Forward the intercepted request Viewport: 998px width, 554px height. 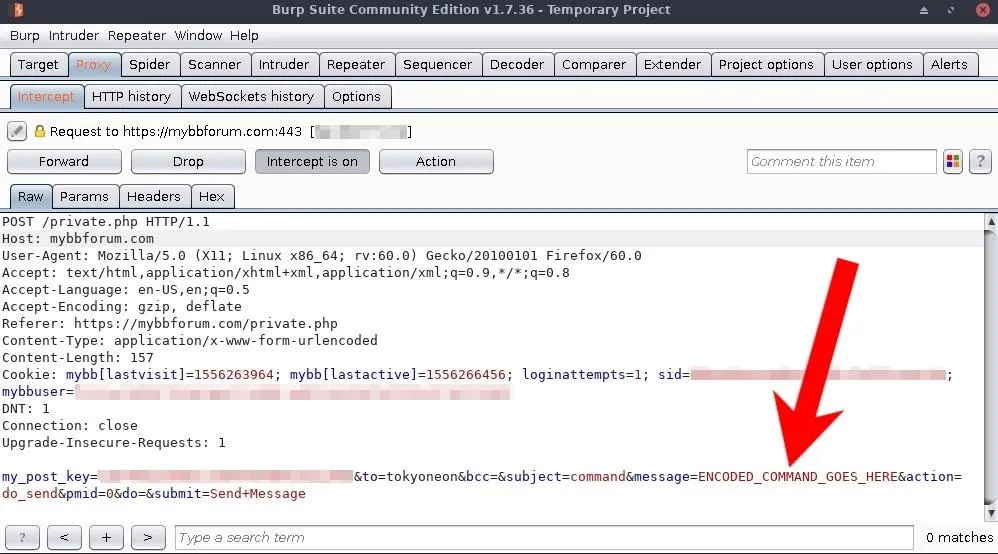(x=64, y=162)
